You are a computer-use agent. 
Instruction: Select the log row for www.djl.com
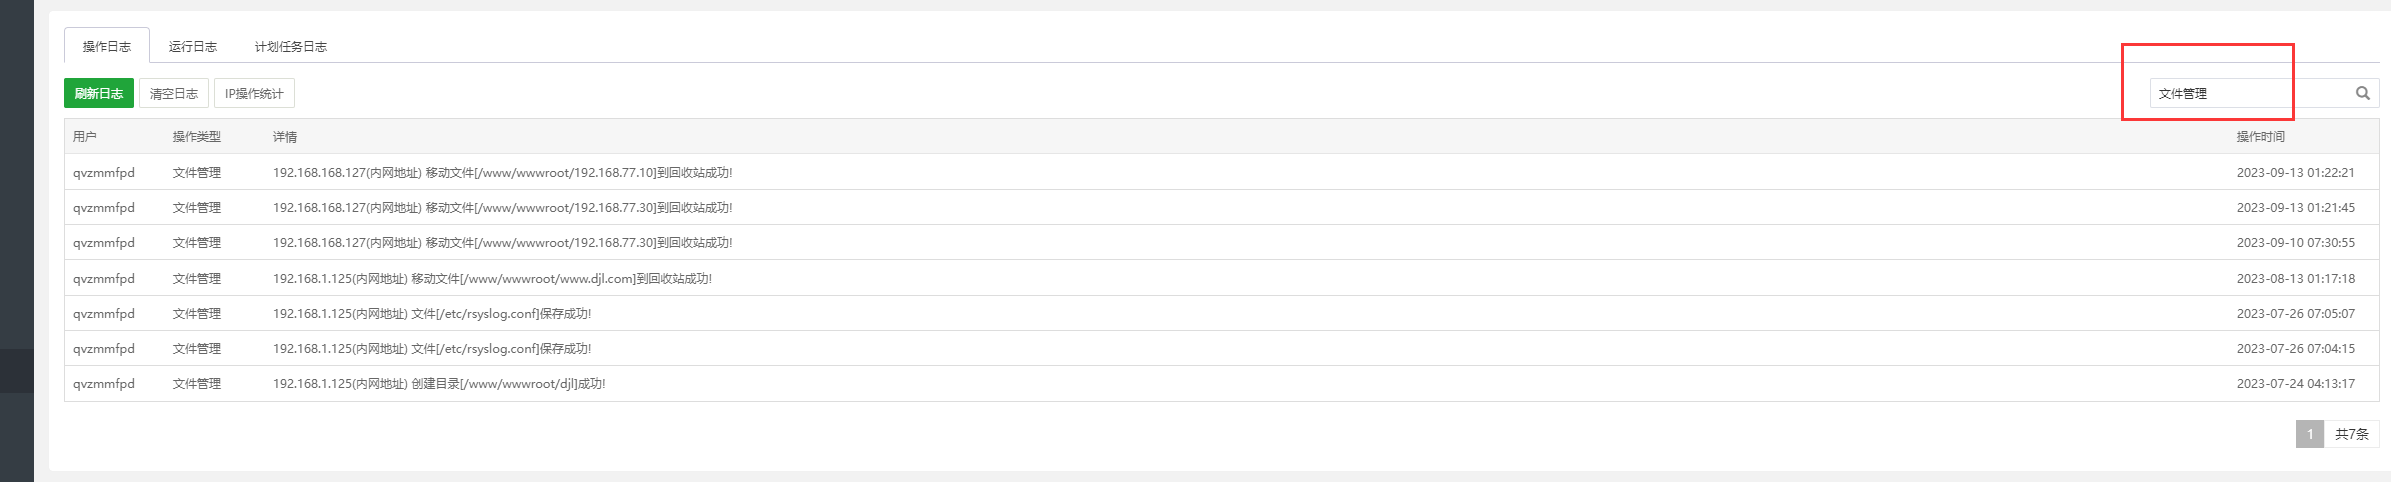pyautogui.click(x=1222, y=278)
